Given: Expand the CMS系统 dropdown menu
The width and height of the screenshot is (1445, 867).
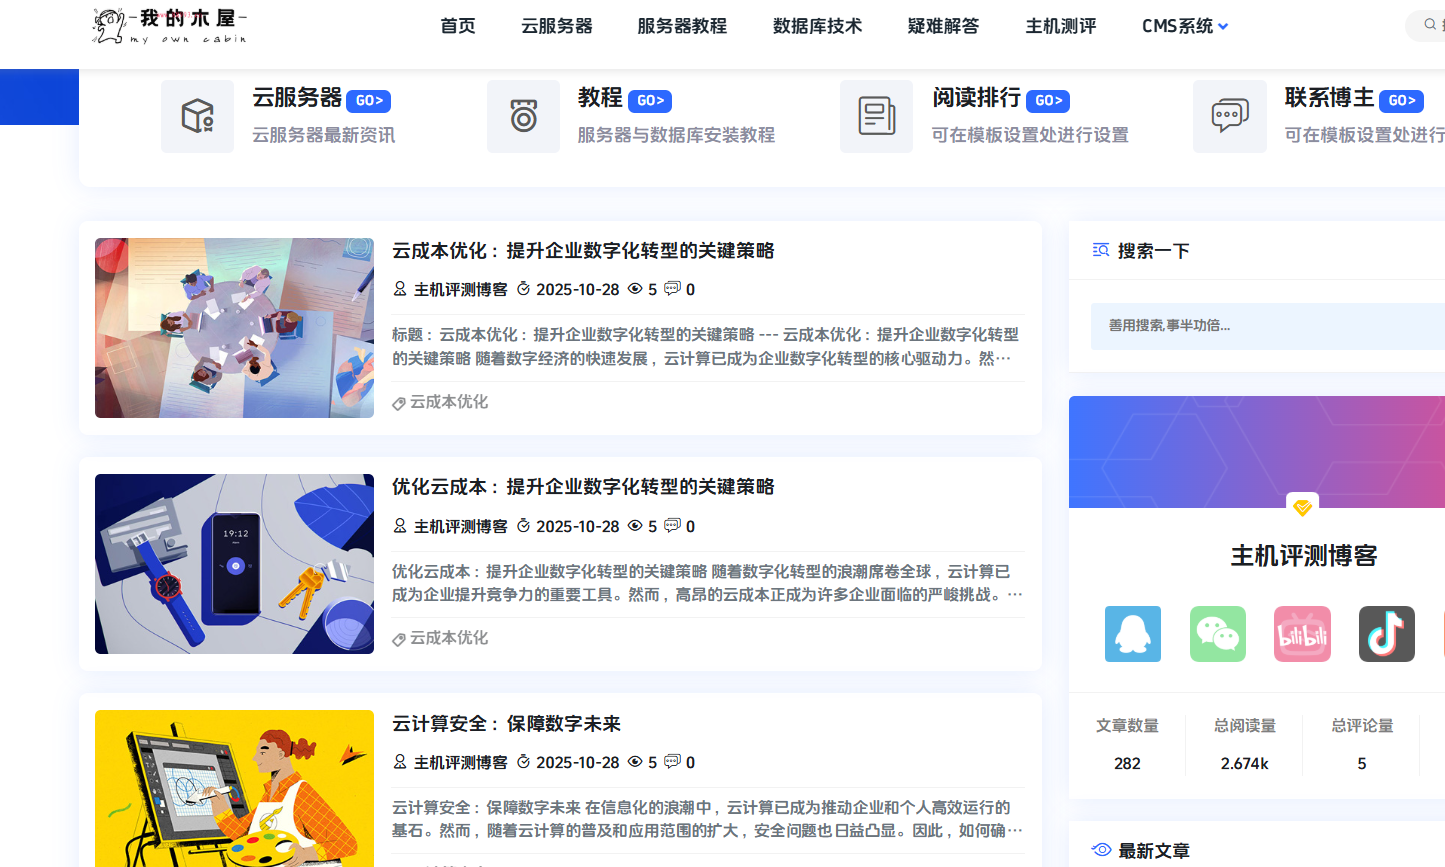Looking at the screenshot, I should point(1185,26).
